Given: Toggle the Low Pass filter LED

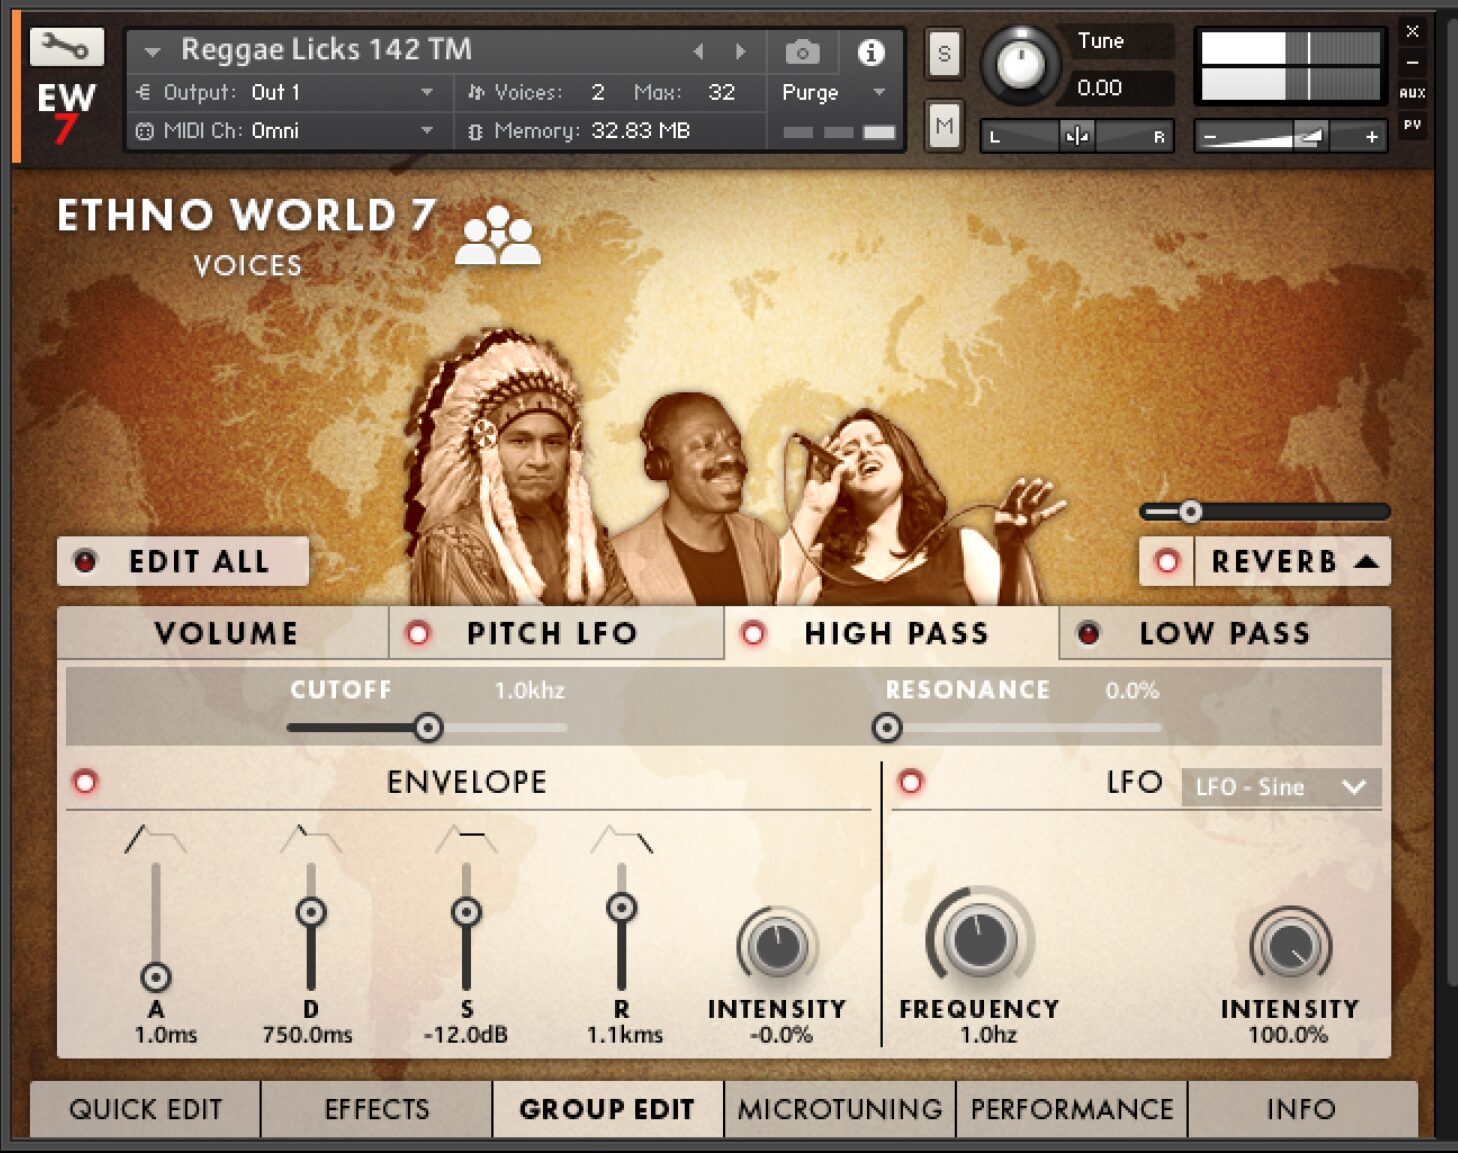Looking at the screenshot, I should tap(1089, 633).
